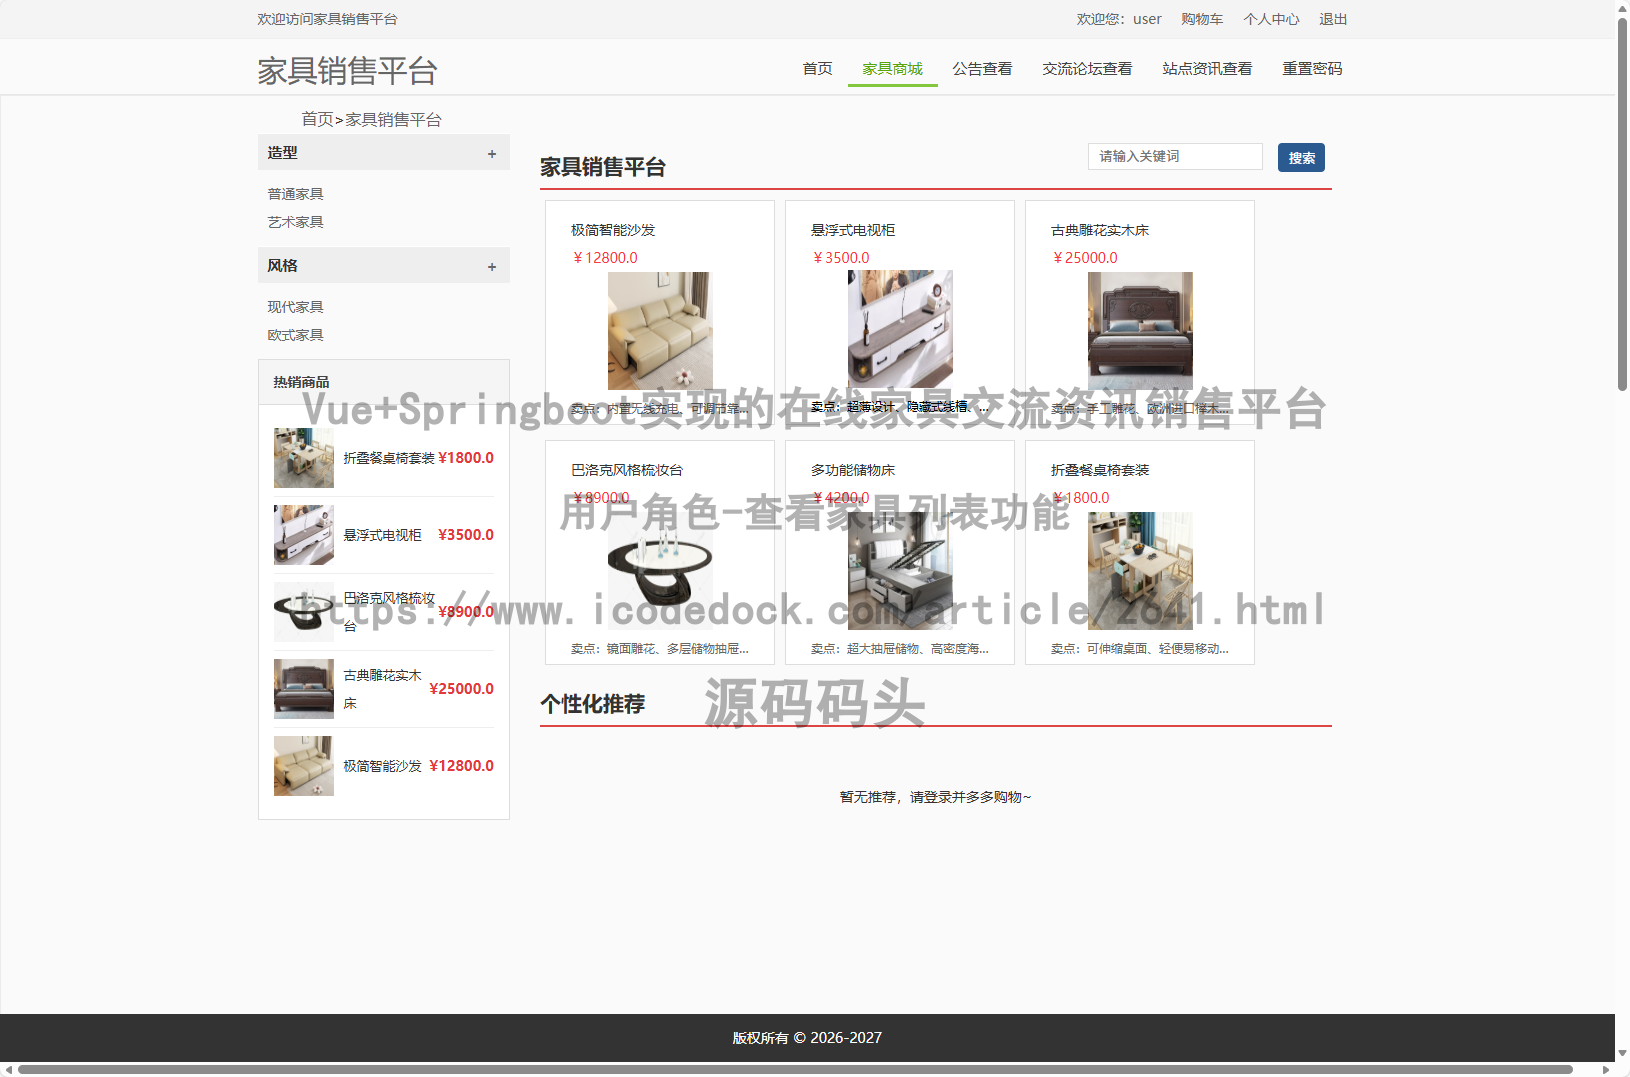Expand the 风格 style section
This screenshot has height=1077, width=1630.
click(492, 266)
